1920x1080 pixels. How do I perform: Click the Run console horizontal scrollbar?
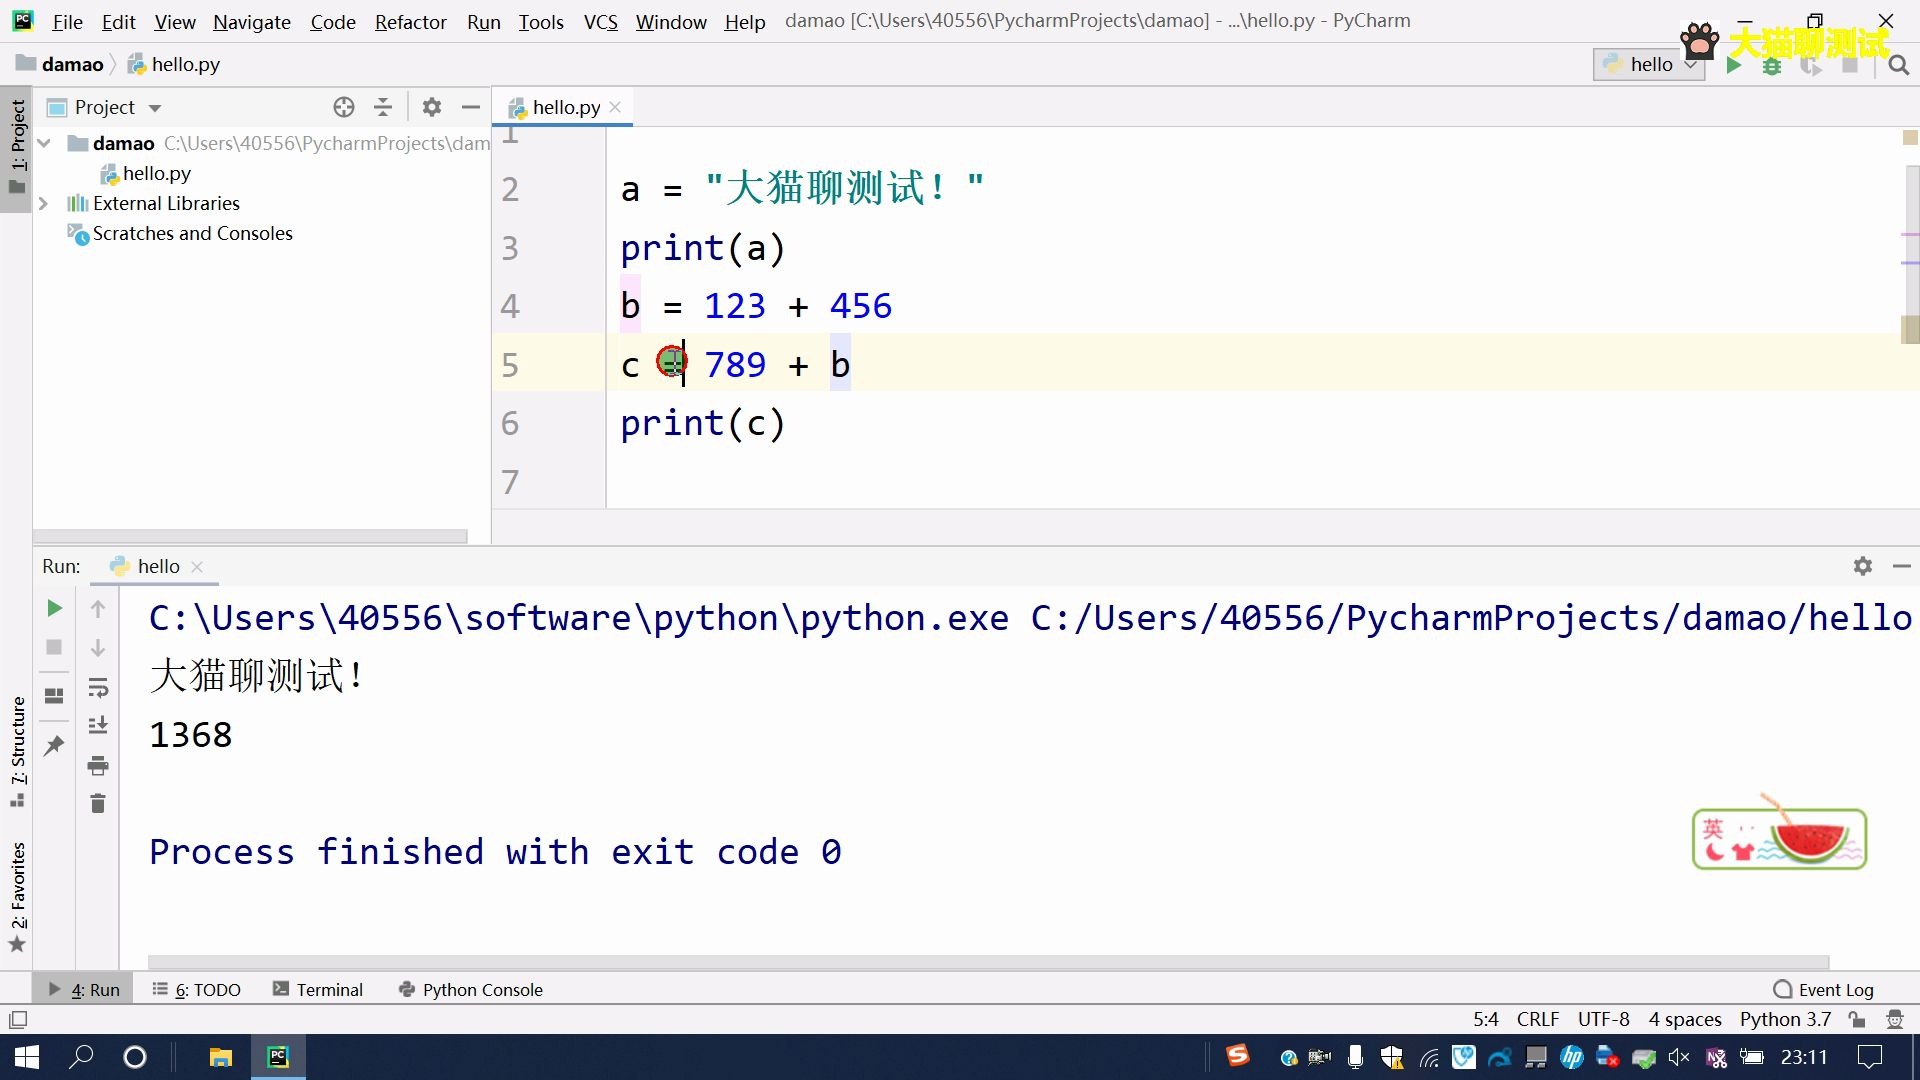988,962
